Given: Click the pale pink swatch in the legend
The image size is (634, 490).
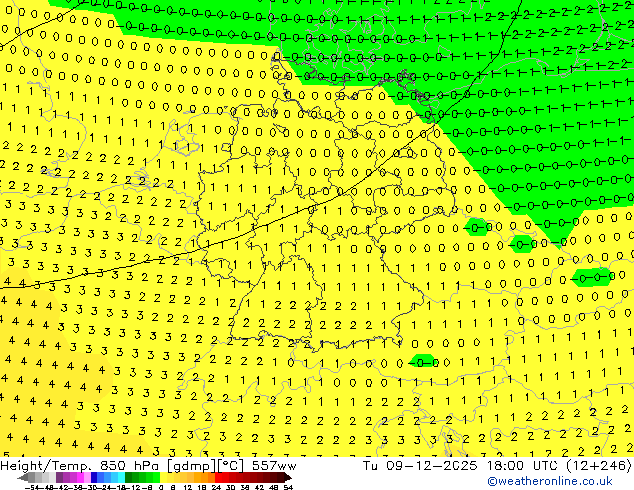Looking at the screenshot, I should pos(87,478).
